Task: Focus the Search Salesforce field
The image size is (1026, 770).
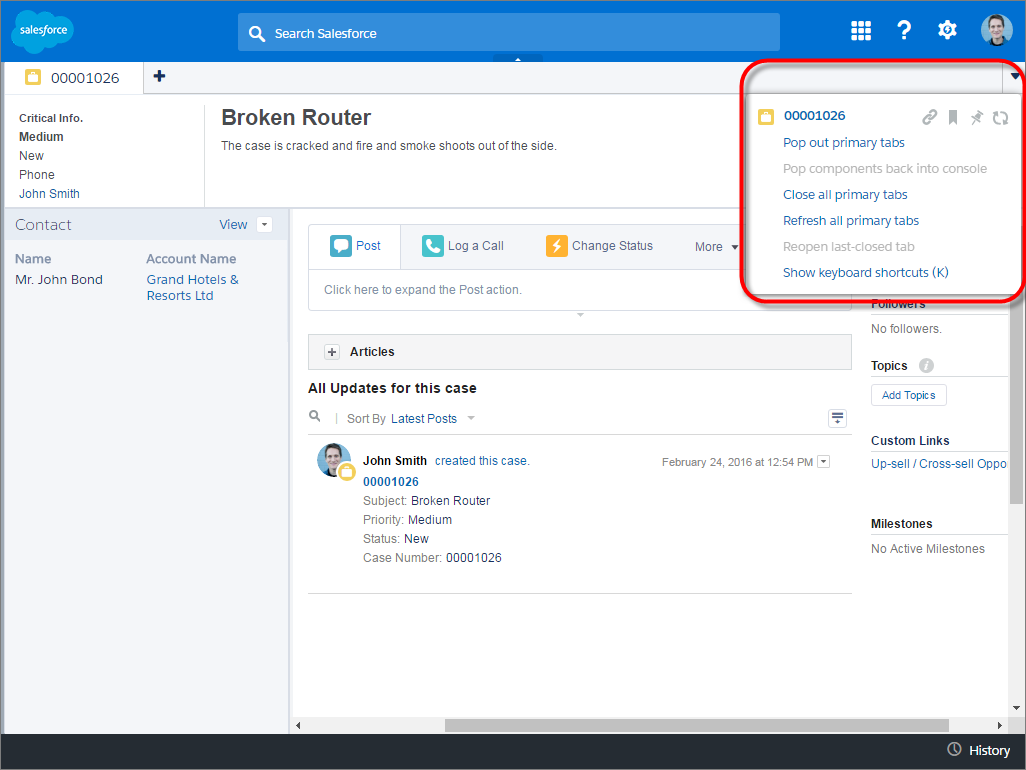Action: click(508, 32)
